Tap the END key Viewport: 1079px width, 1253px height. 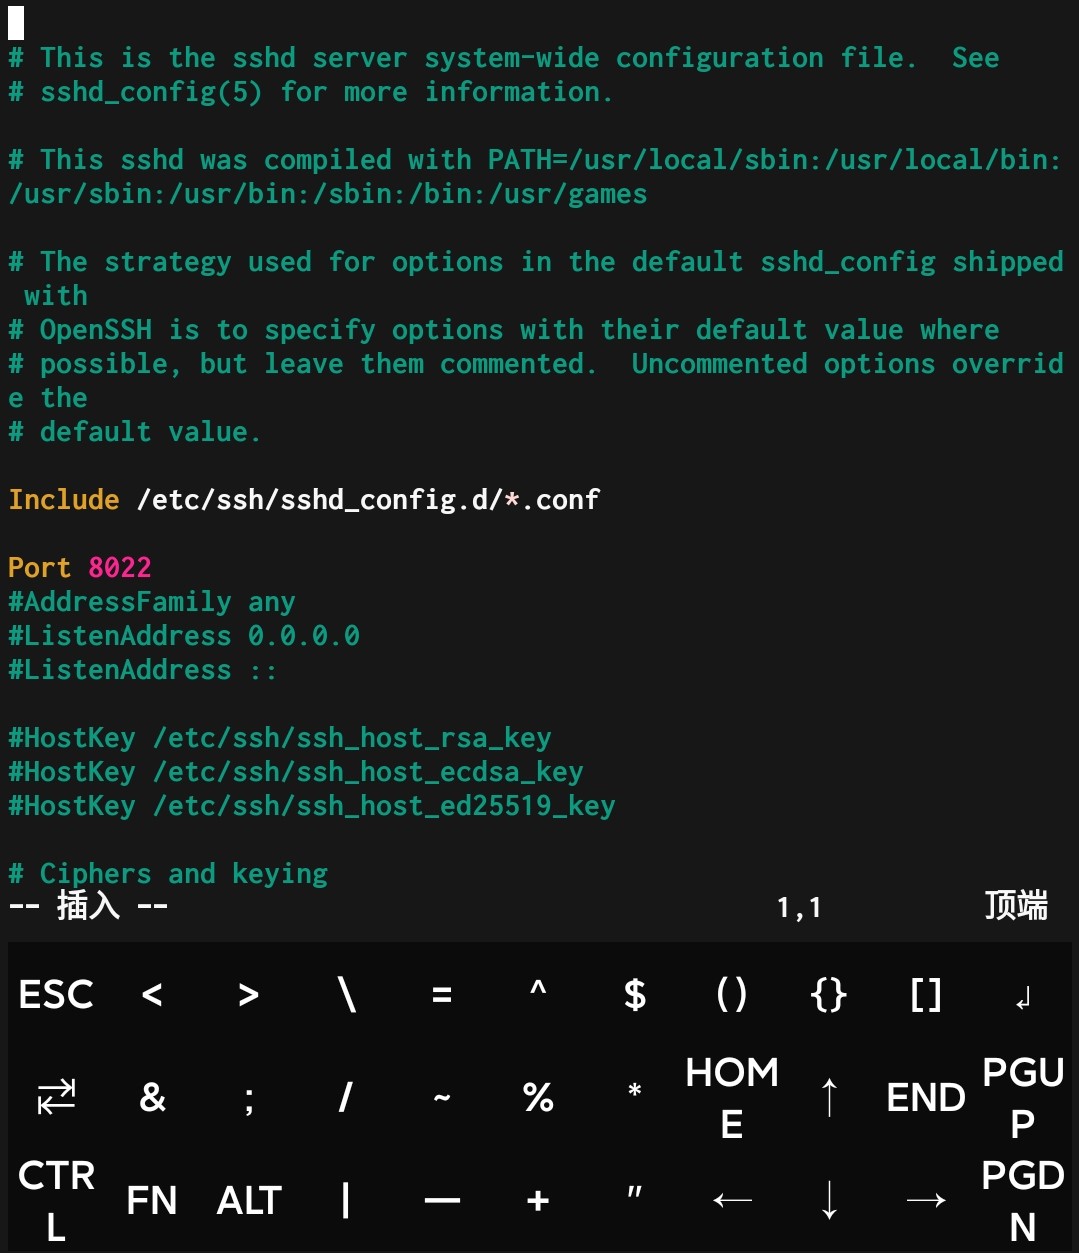(926, 1097)
